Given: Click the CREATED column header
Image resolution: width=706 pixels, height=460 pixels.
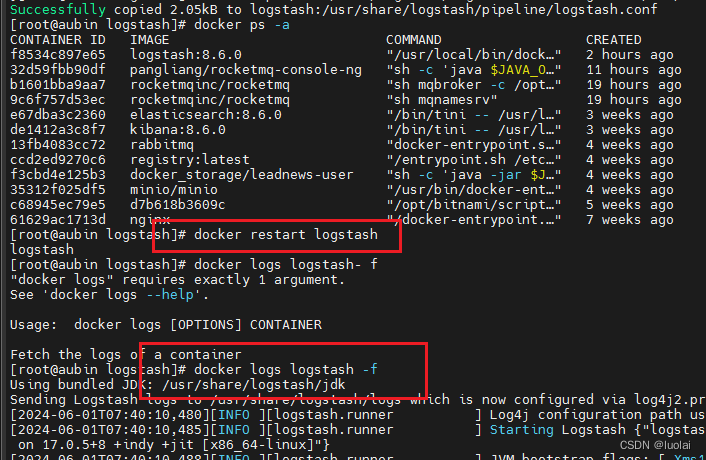Looking at the screenshot, I should (x=614, y=40).
